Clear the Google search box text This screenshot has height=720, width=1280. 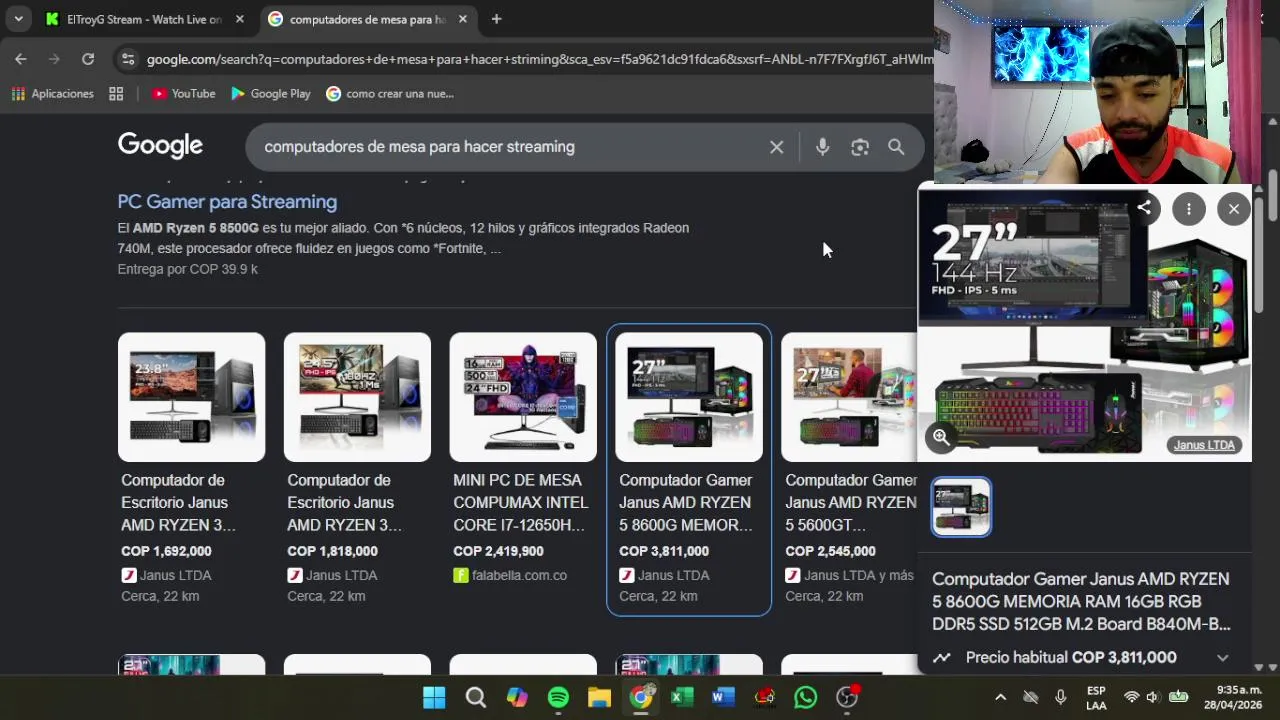[776, 147]
